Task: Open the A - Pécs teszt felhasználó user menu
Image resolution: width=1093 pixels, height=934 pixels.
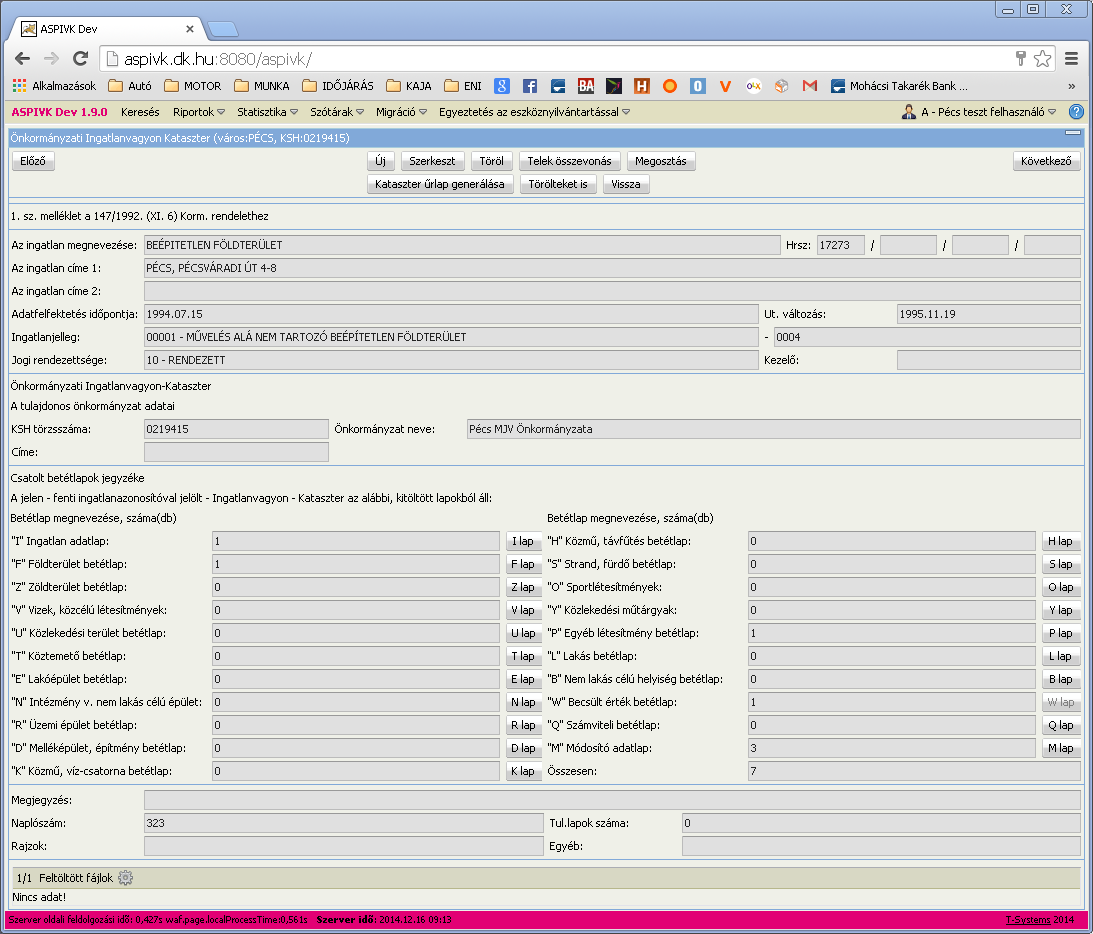Action: [979, 112]
